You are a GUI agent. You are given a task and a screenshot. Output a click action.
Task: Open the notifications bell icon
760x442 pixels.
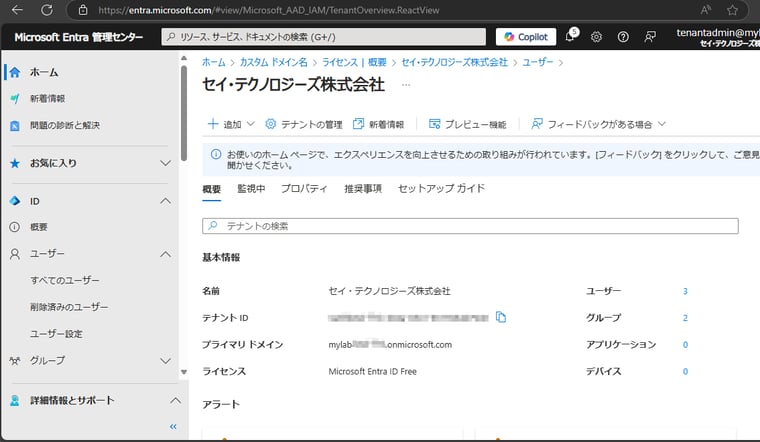tap(570, 36)
